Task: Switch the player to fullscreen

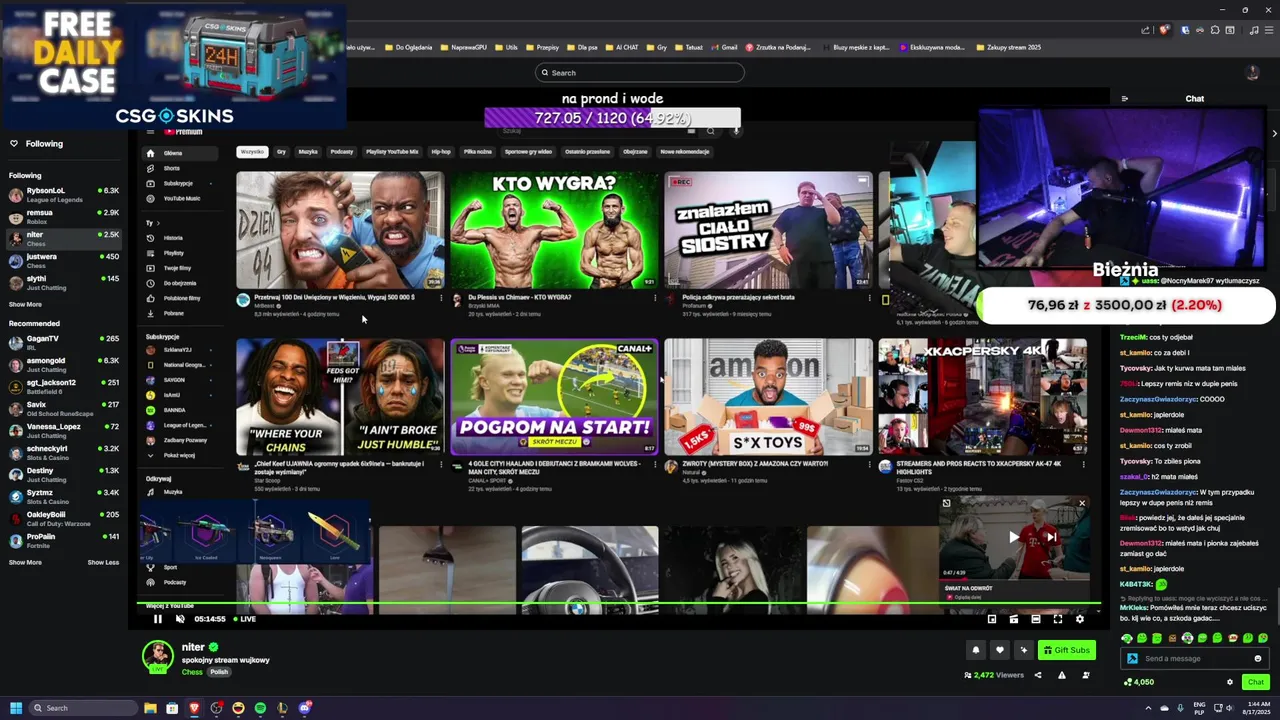Action: pos(1058,619)
